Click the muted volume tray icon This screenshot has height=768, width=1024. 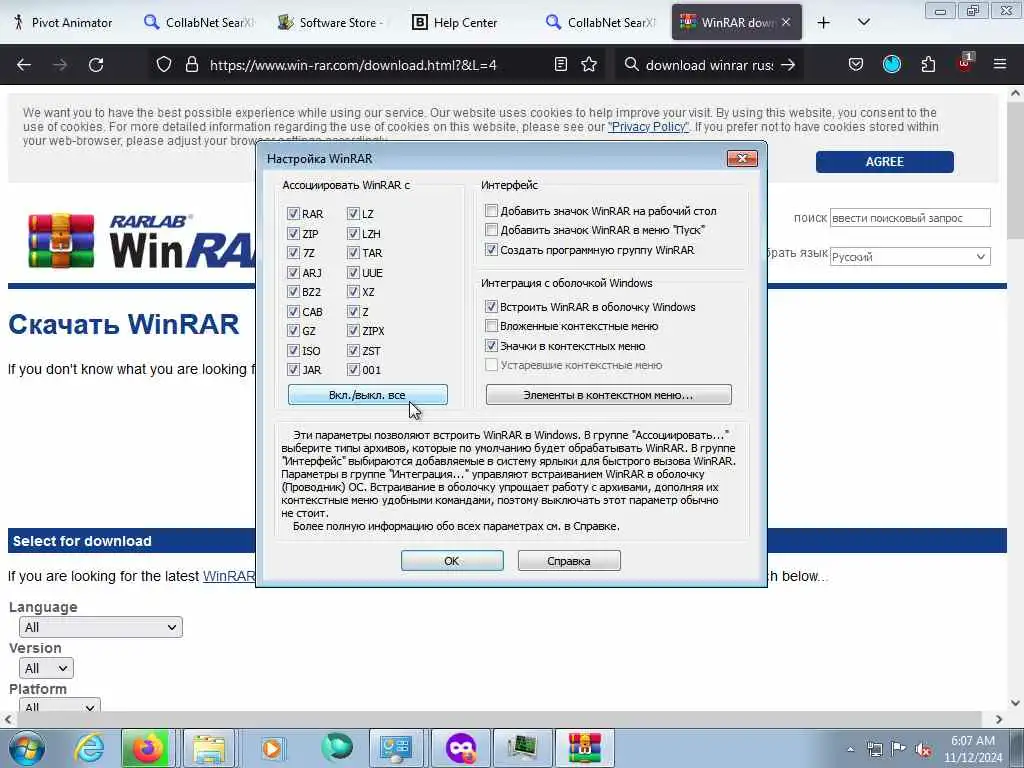coord(923,749)
